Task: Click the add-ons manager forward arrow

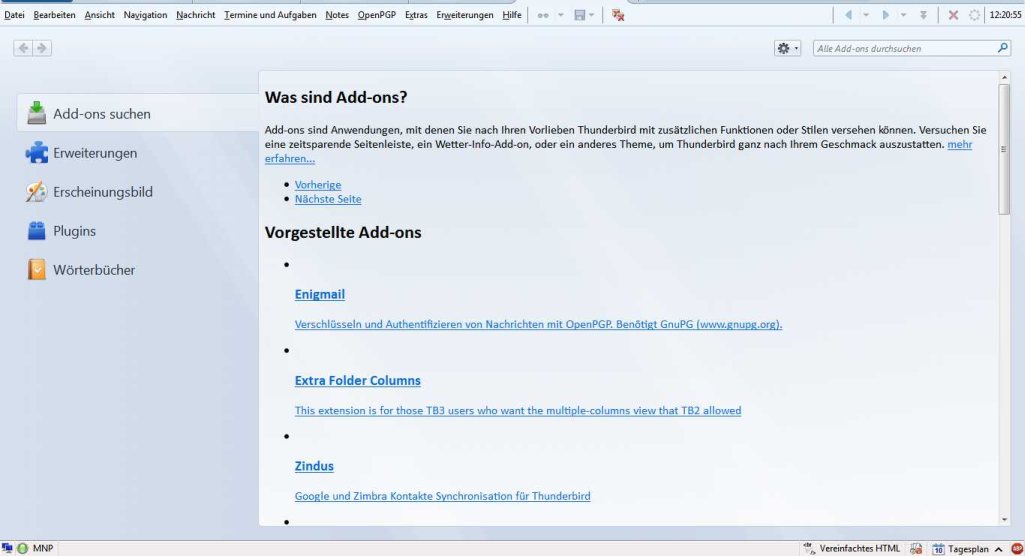Action: pos(42,48)
